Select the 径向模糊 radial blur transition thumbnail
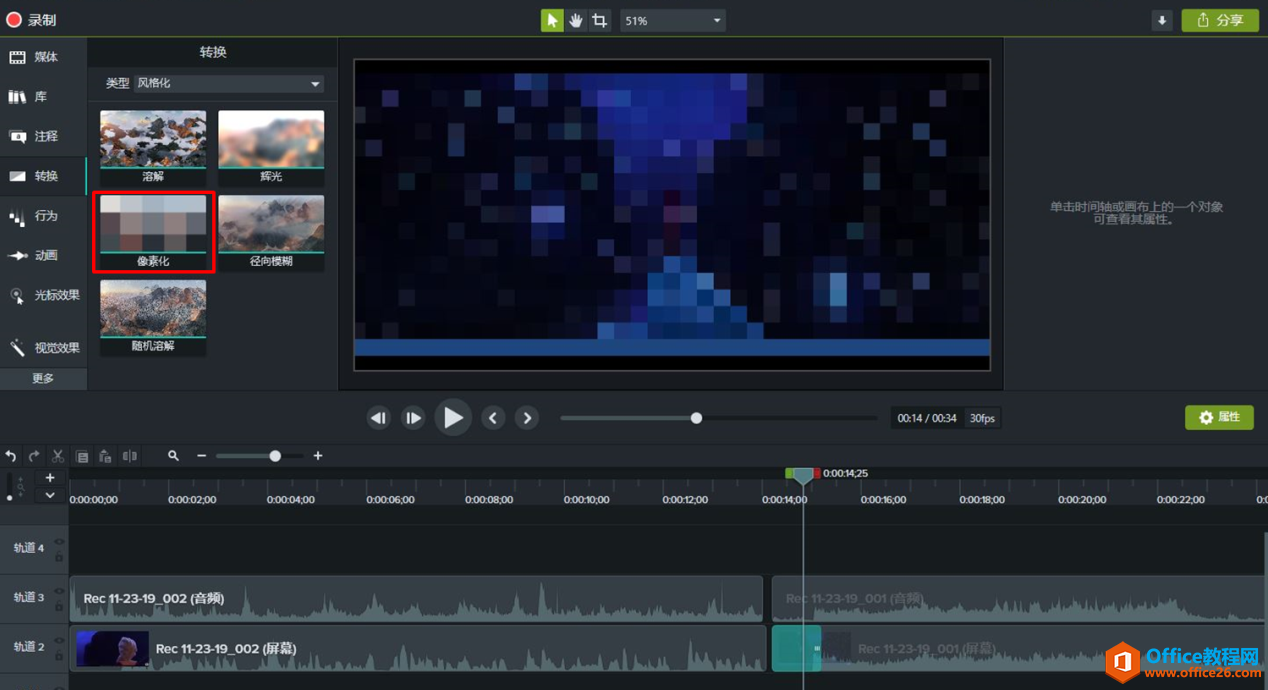The height and width of the screenshot is (690, 1268). (271, 231)
